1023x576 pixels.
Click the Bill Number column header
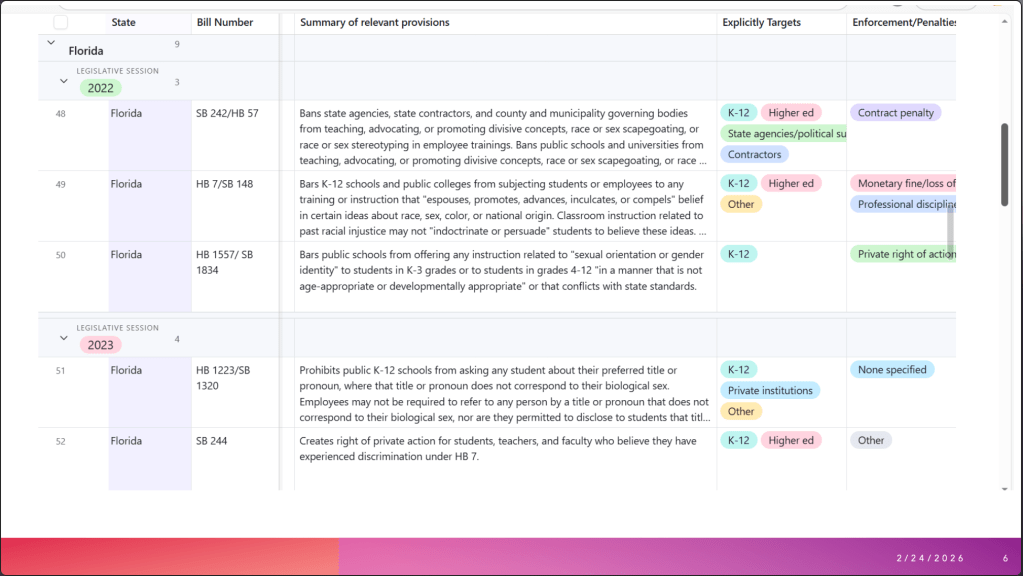(x=224, y=22)
